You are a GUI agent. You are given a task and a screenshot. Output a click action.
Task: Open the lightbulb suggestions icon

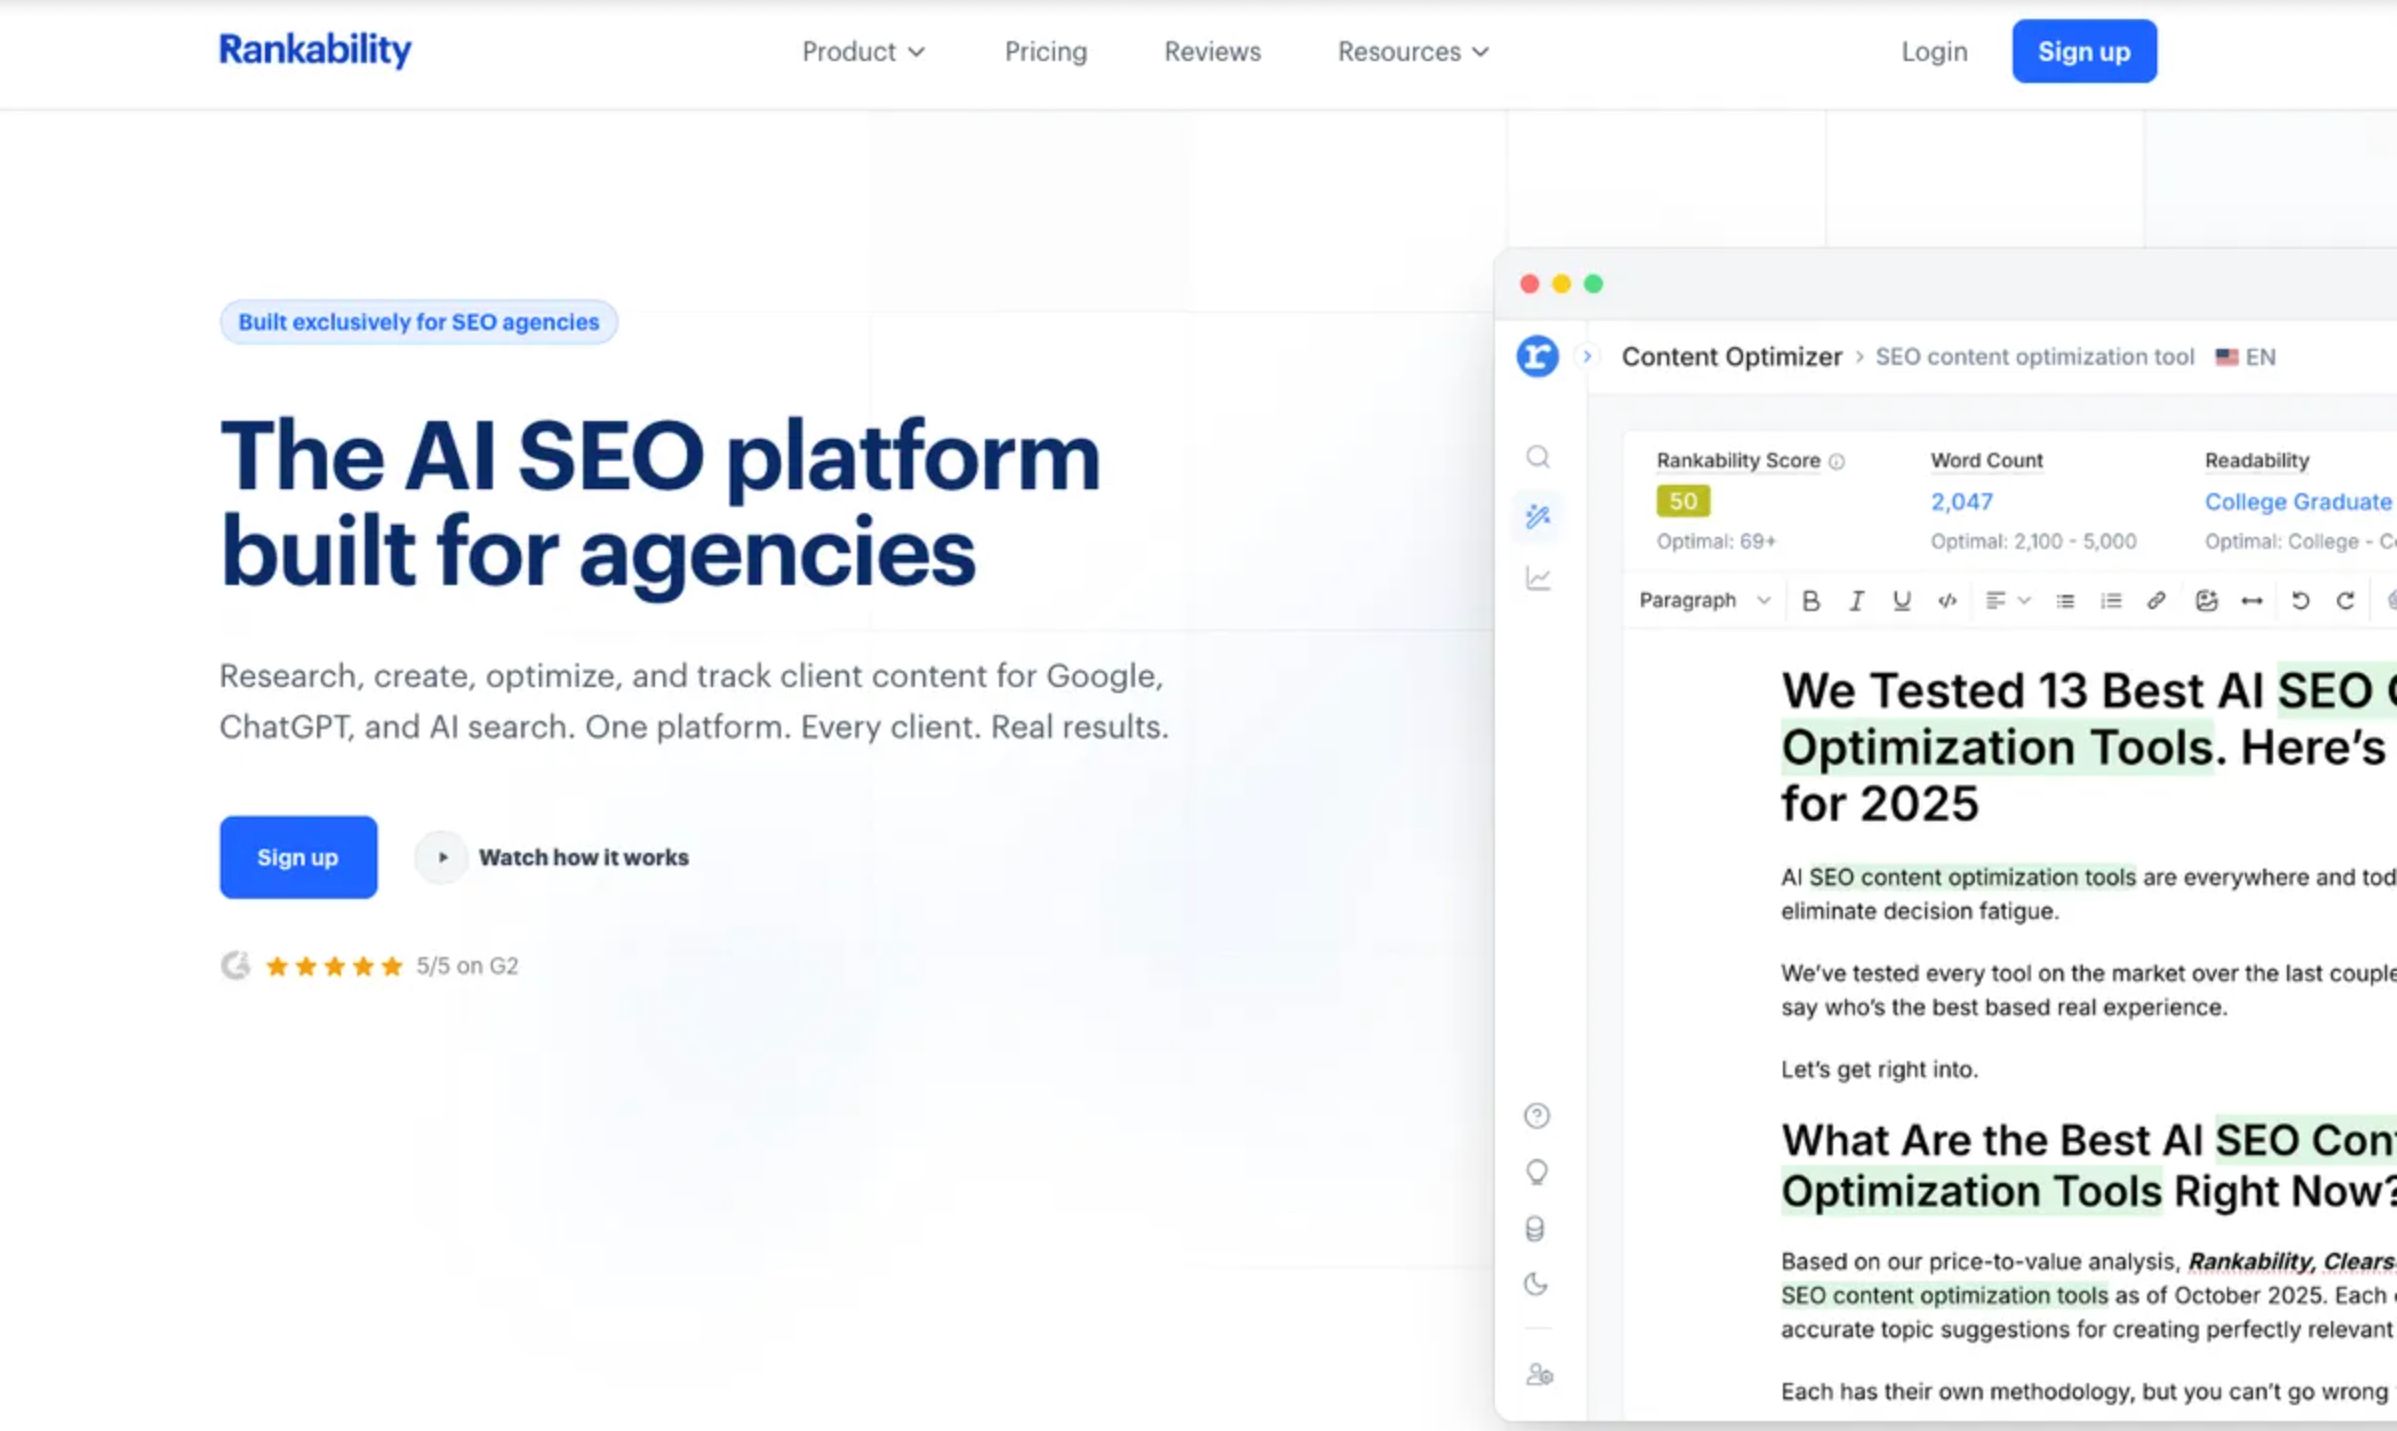point(1538,1172)
